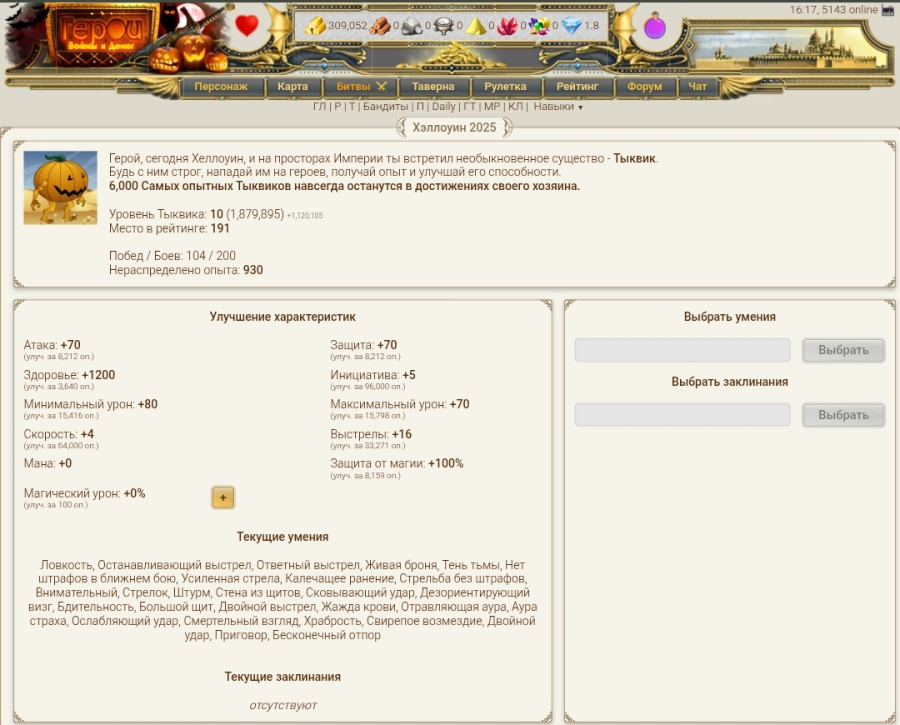Viewport: 900px width, 725px height.
Task: Click the purple mana potion icon
Action: tap(654, 27)
